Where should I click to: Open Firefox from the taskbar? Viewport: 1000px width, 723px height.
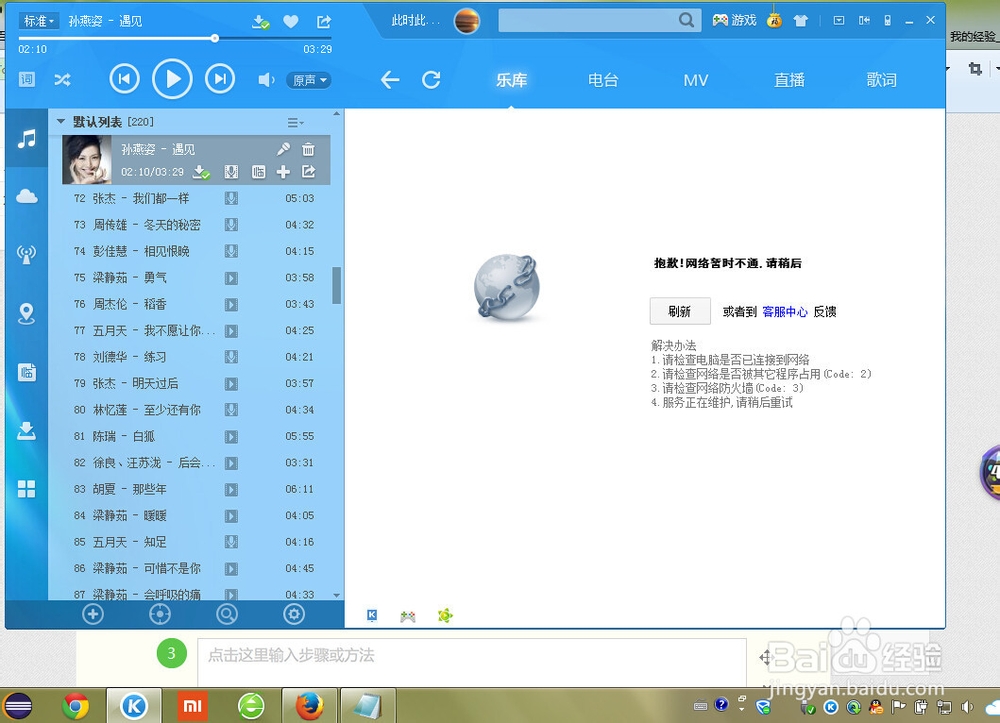(x=309, y=706)
